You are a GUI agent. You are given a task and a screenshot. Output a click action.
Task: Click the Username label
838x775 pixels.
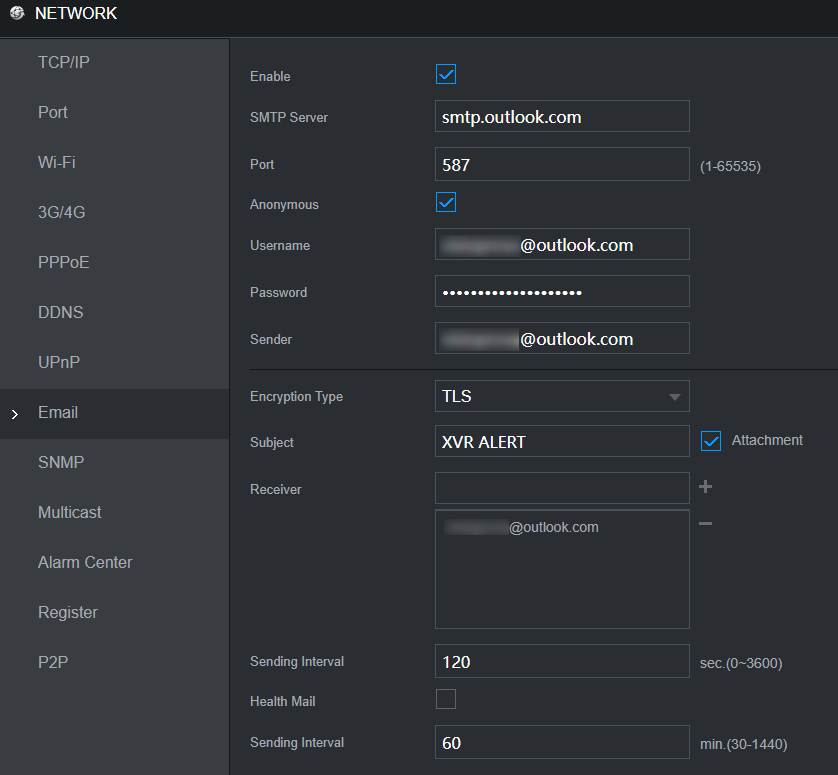(280, 245)
